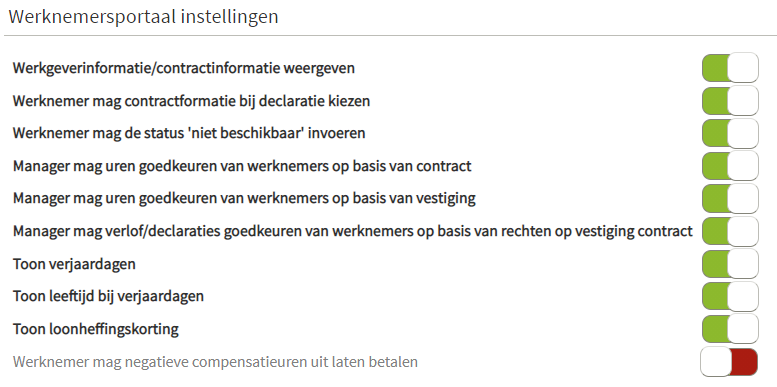
Task: Toggle switch for contractformatie bij declaratie kiezen
Action: click(730, 101)
